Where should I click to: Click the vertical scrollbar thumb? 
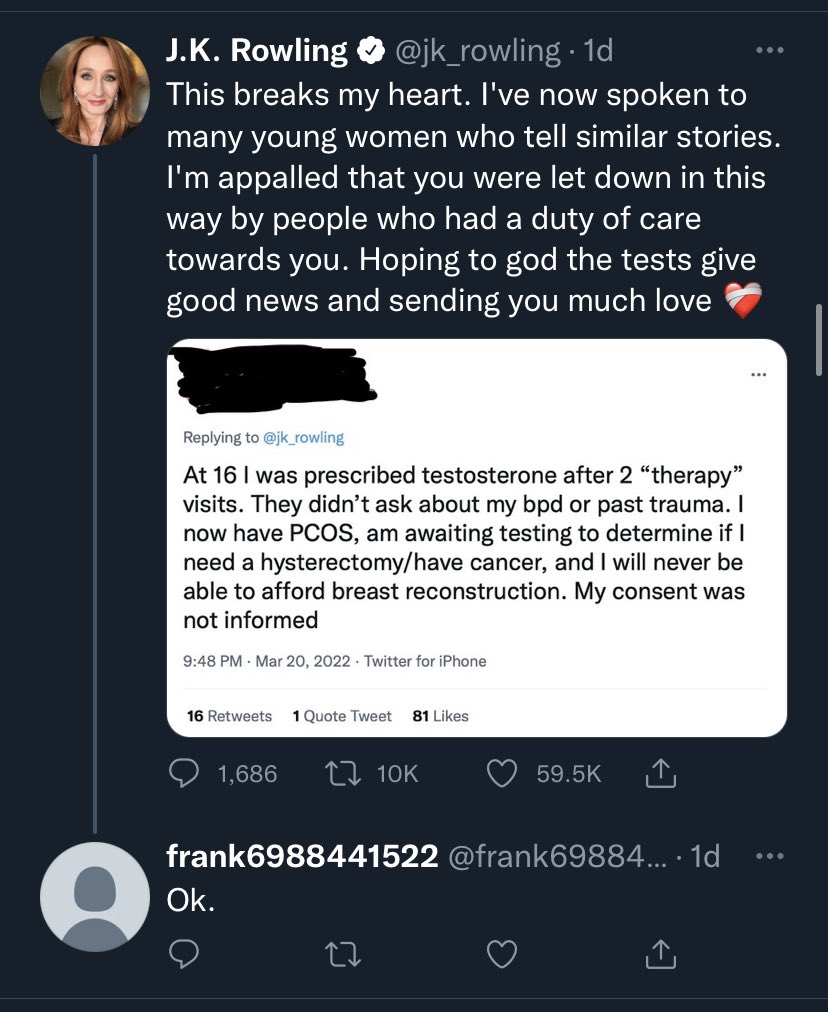(x=819, y=339)
